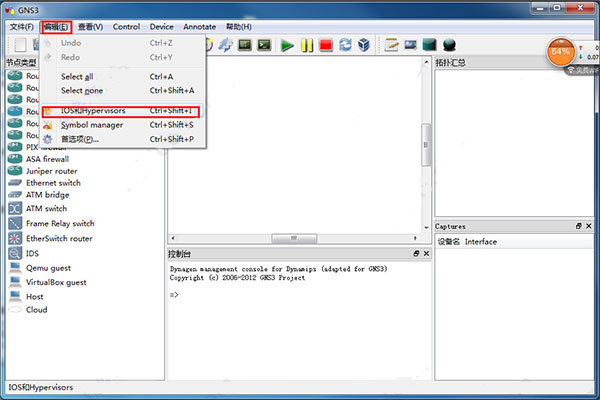Open the console terminal toolbar icon

[x=264, y=45]
